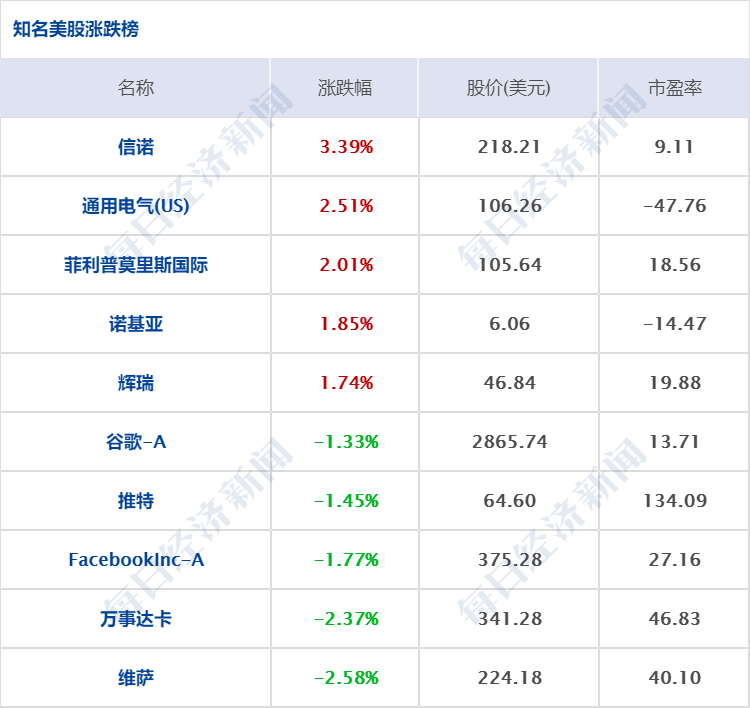Open the 诺基亚 stock link
Image resolution: width=750 pixels, height=708 pixels.
tap(136, 324)
